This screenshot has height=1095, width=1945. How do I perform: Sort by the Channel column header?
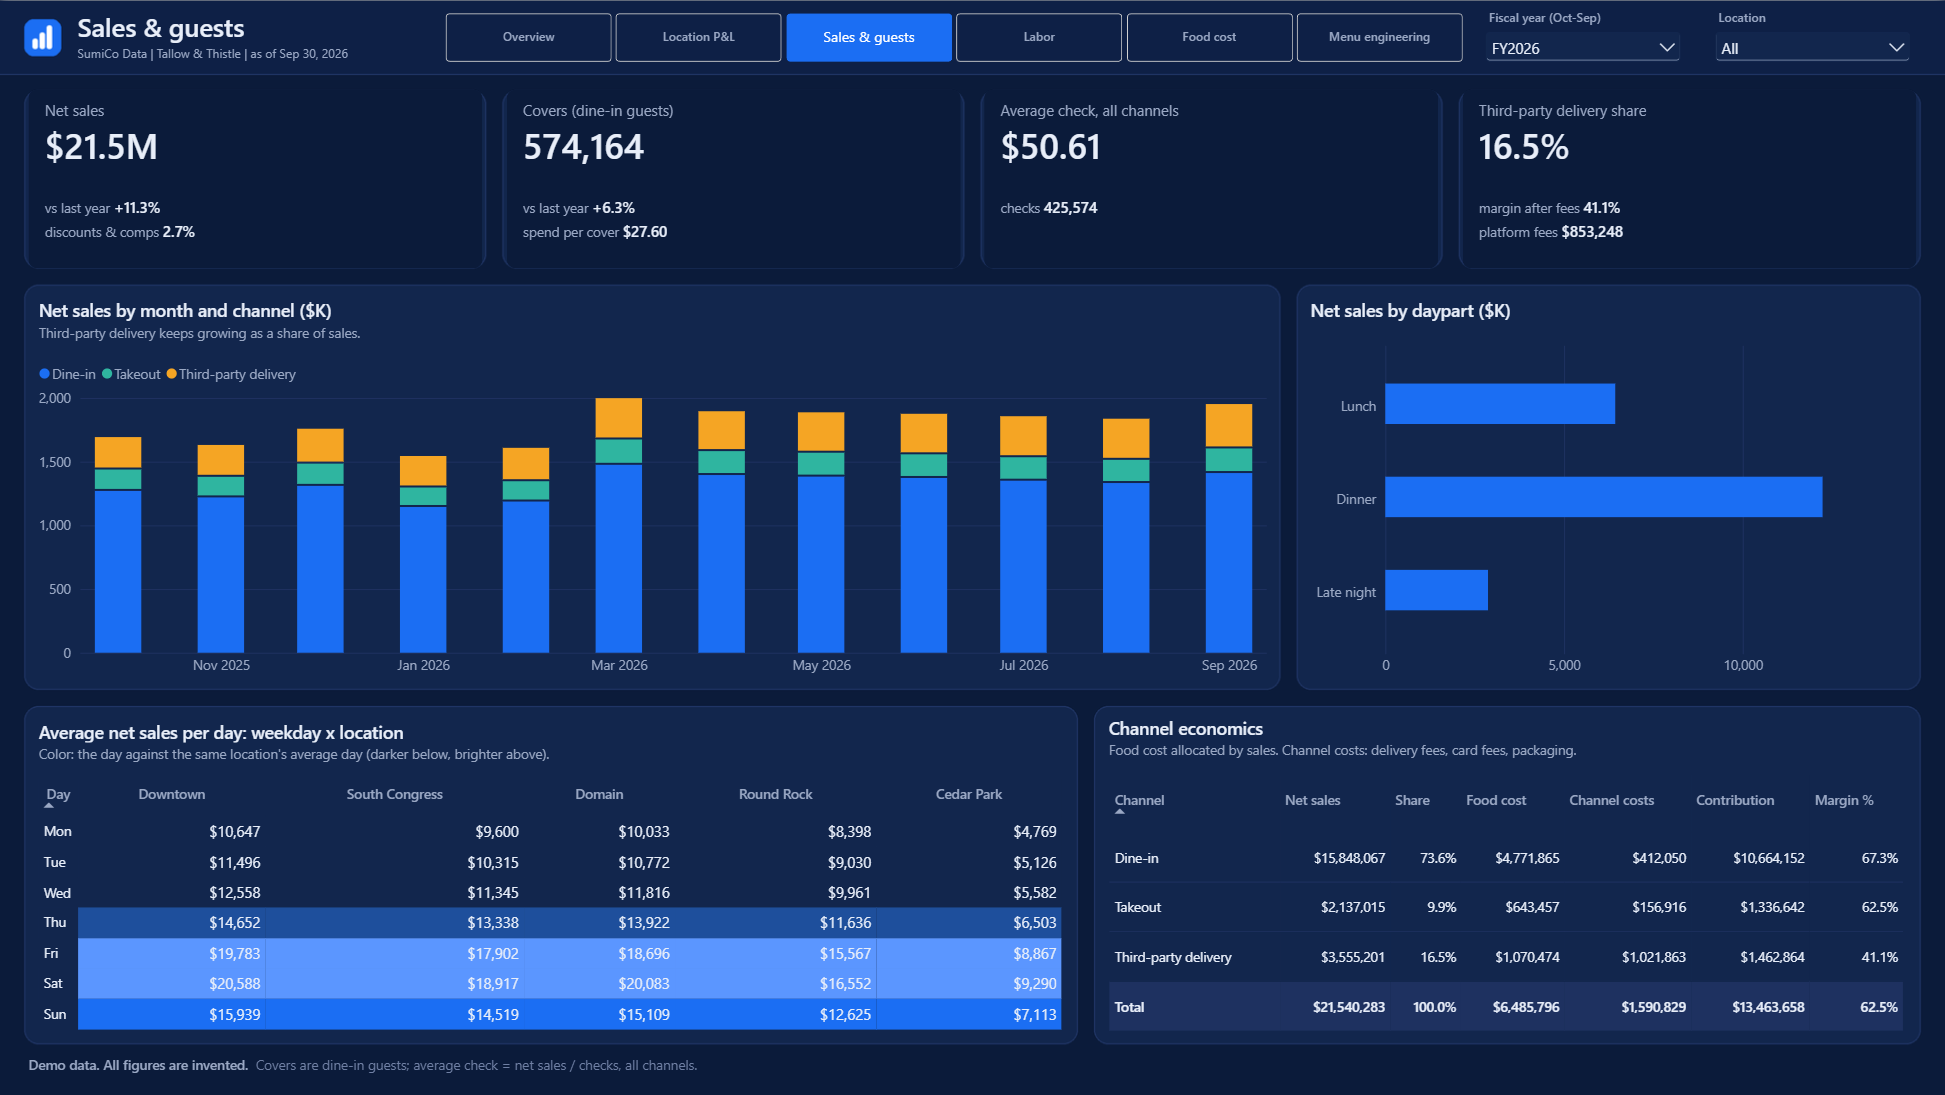click(1139, 801)
